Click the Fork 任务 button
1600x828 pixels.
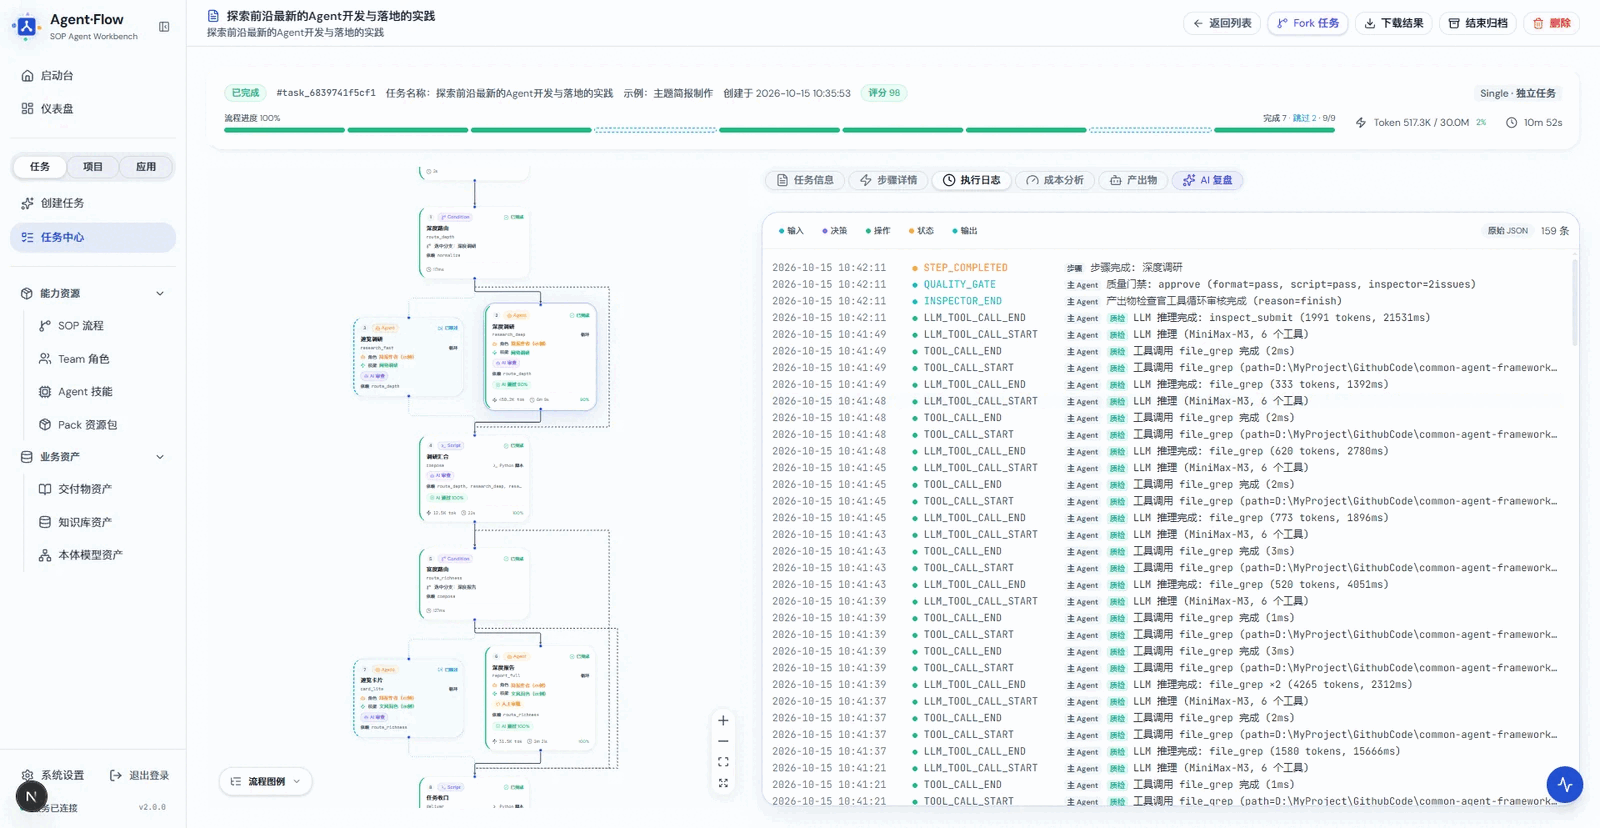(1308, 23)
